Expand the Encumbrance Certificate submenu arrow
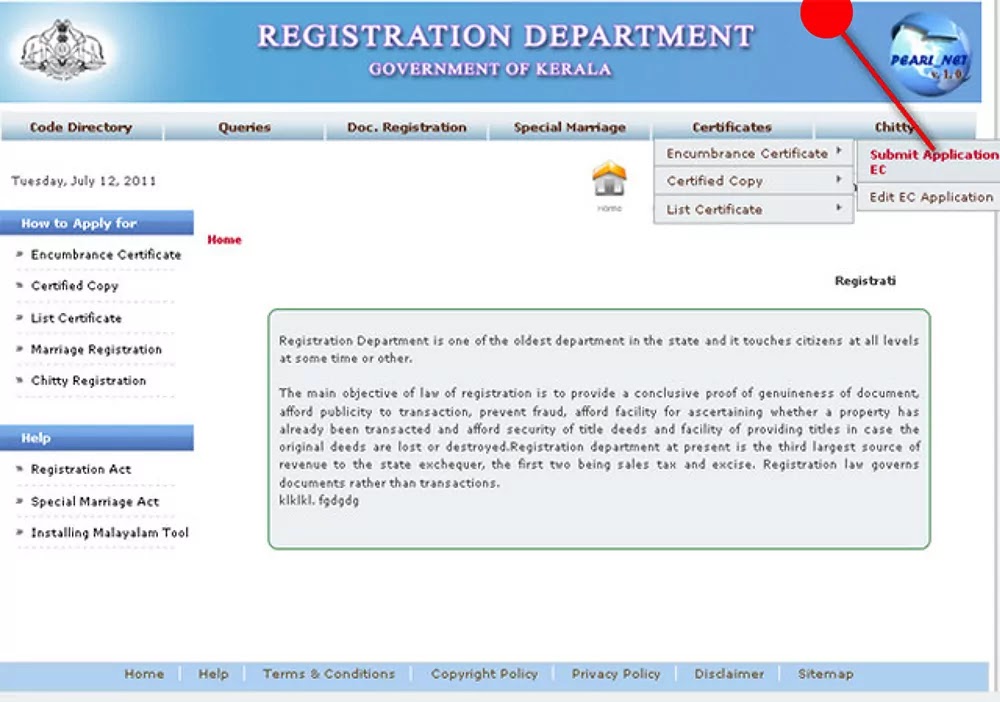1000x702 pixels. (x=838, y=153)
